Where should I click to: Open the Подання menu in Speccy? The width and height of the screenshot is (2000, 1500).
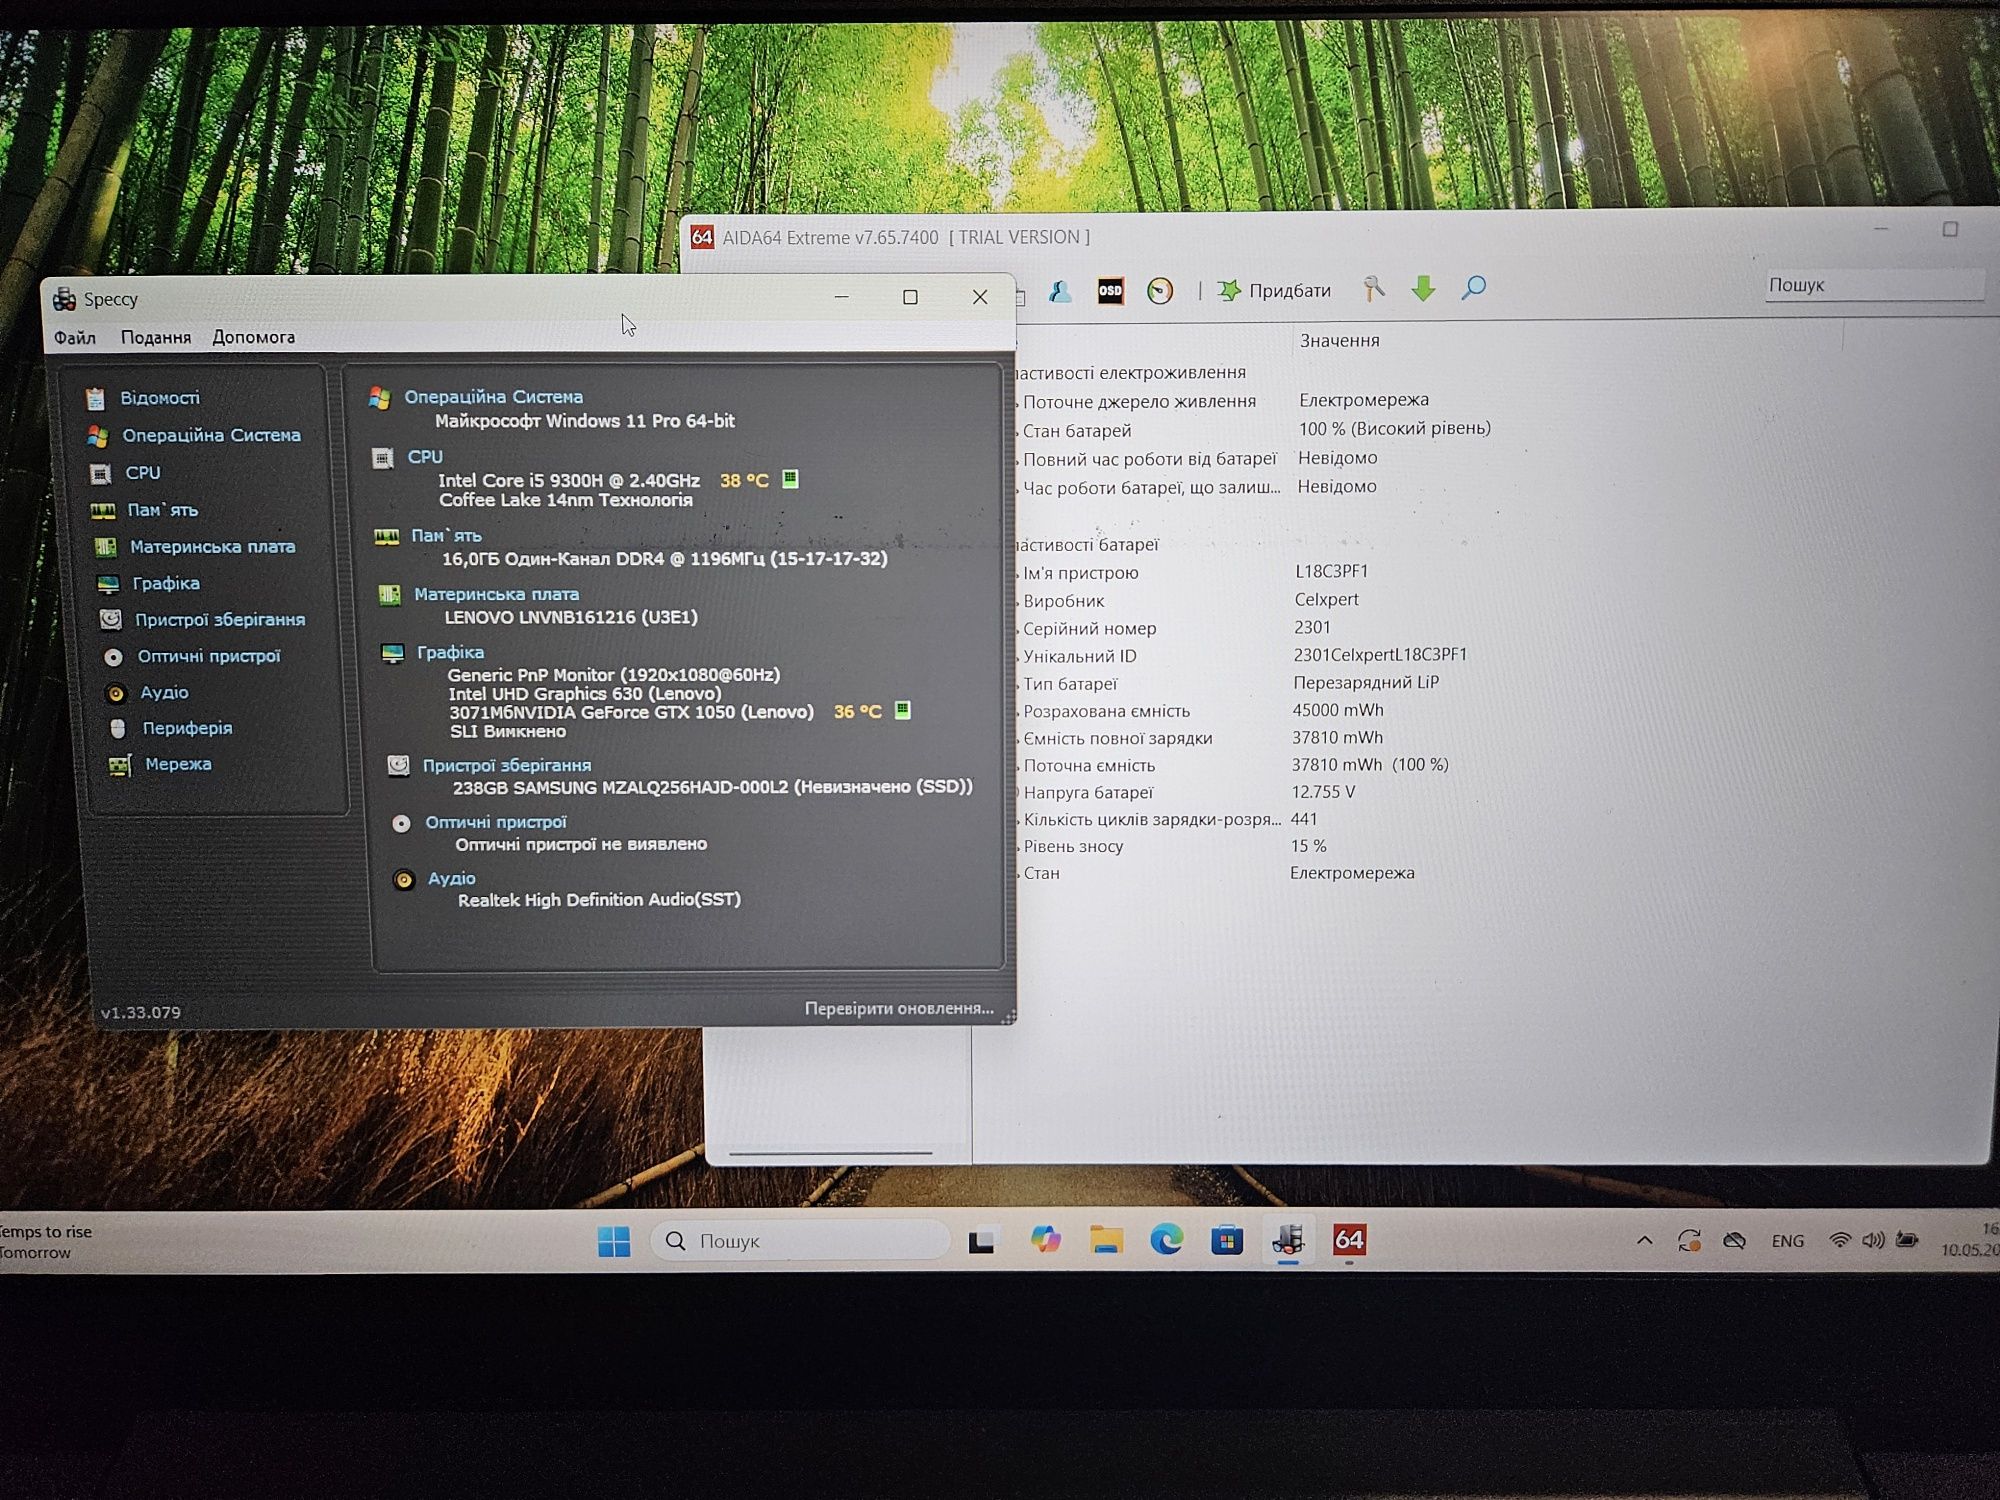(x=156, y=338)
